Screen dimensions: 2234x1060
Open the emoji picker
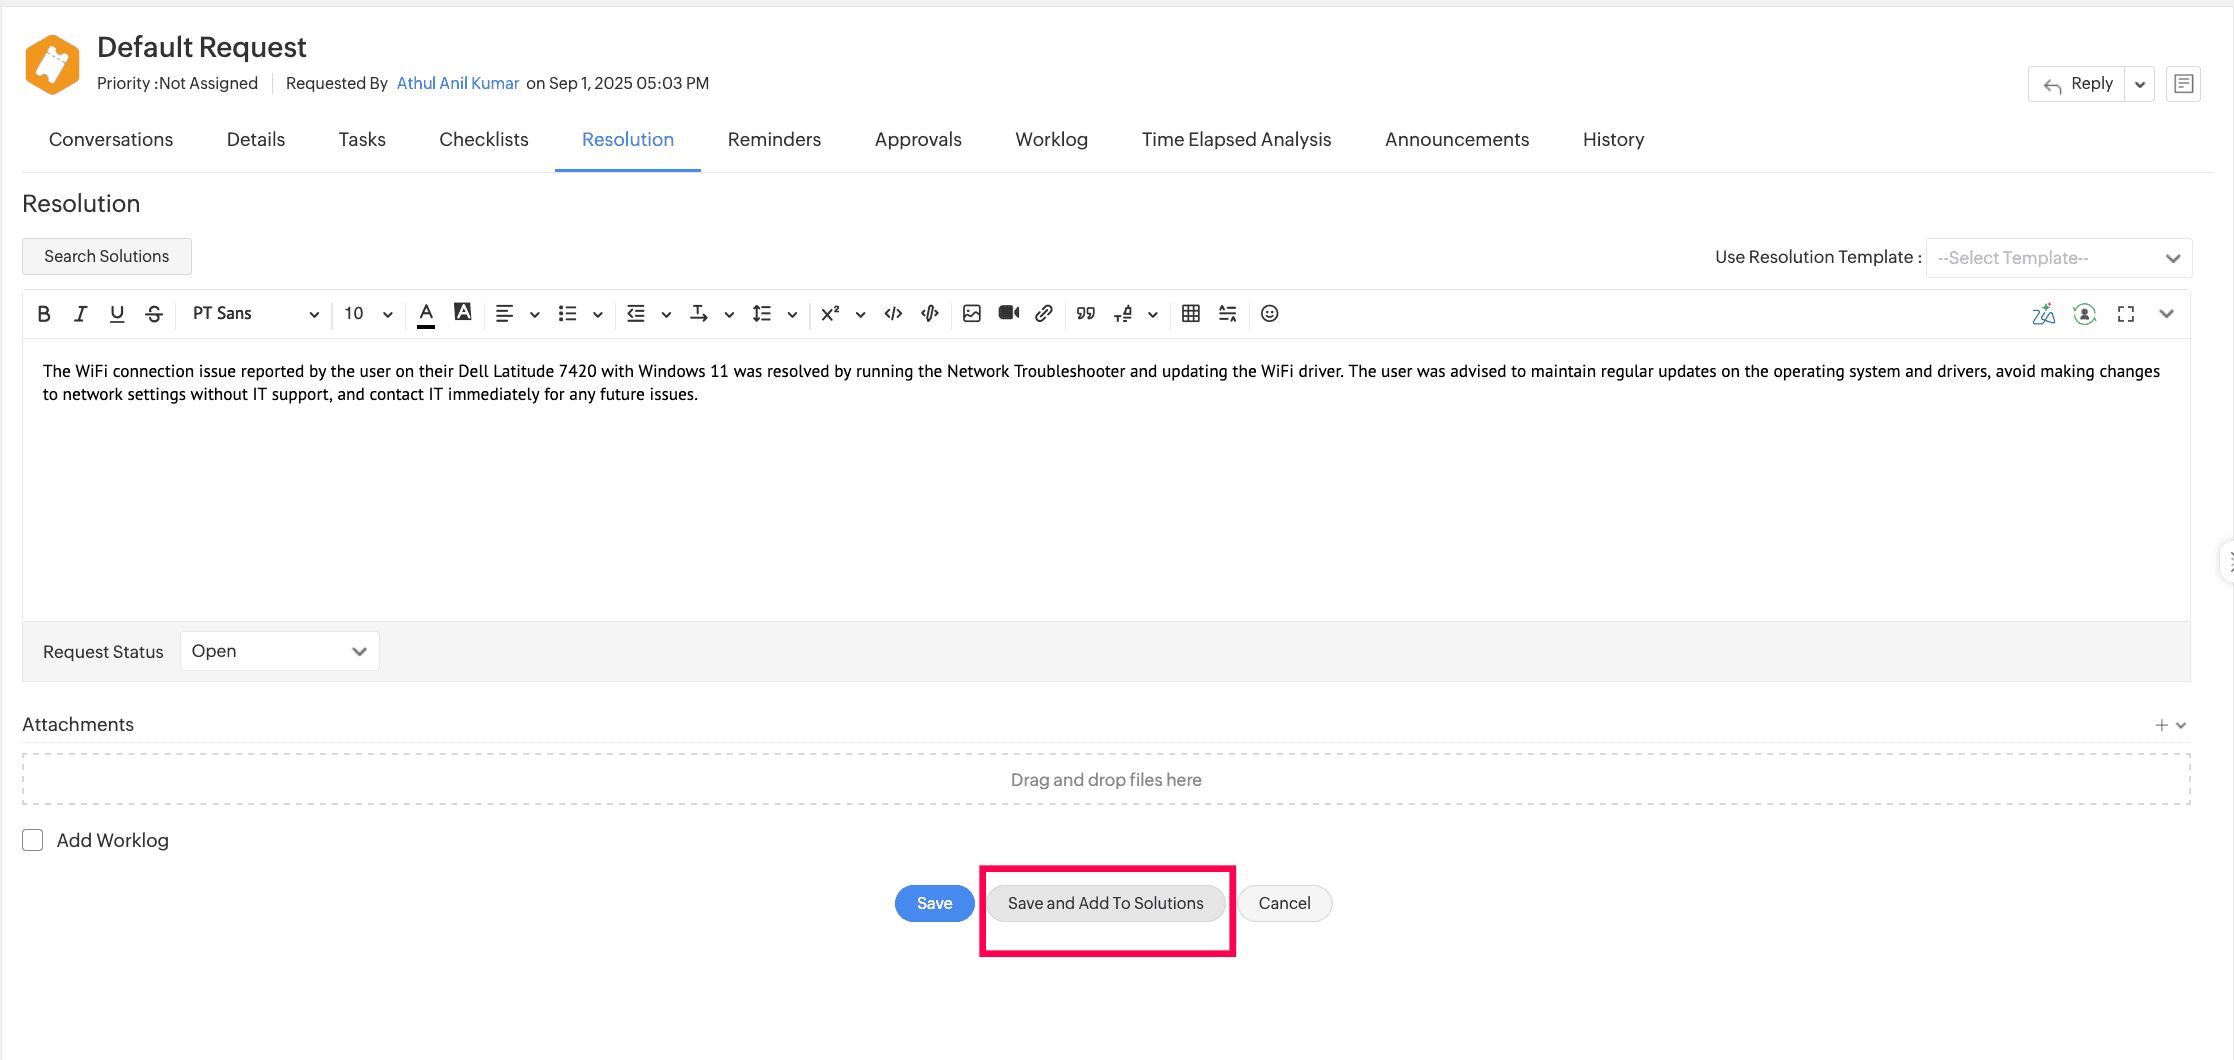pos(1270,314)
